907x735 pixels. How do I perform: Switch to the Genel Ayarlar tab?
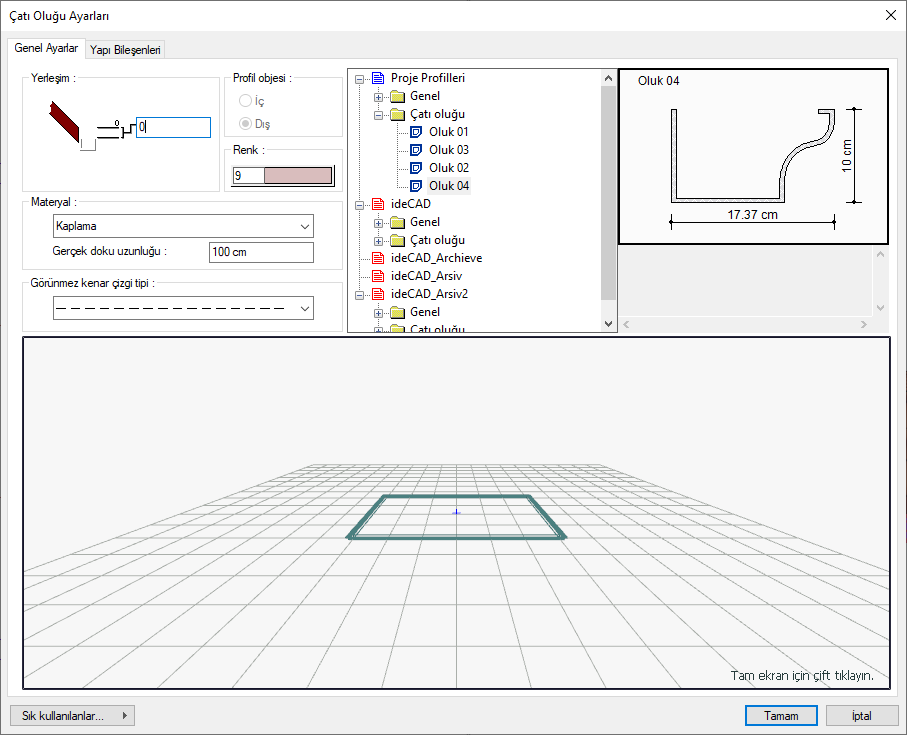(x=46, y=48)
